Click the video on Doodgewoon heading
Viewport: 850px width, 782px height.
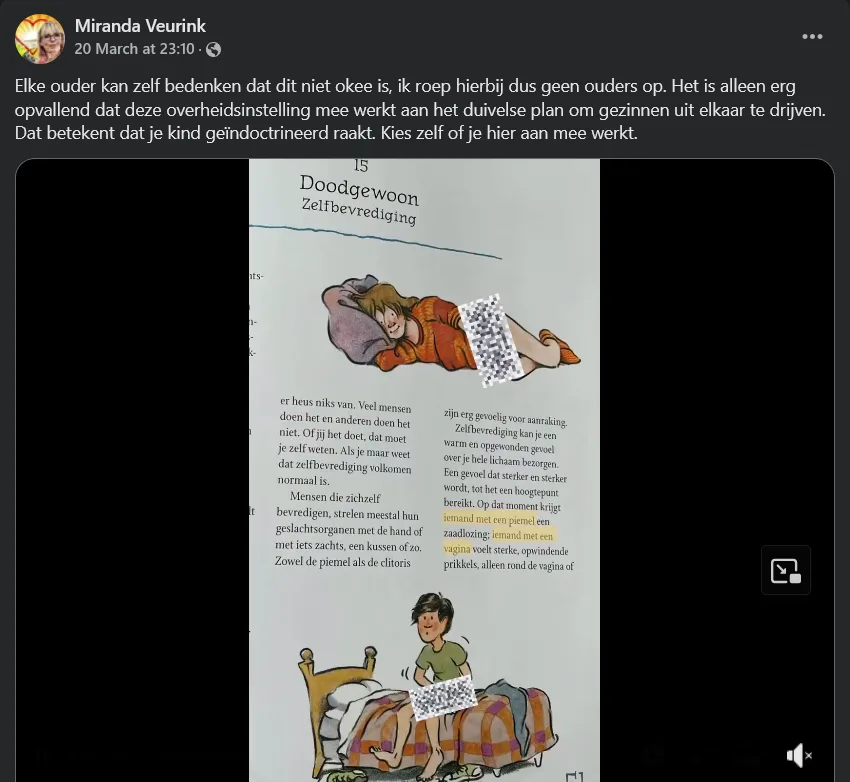pyautogui.click(x=359, y=190)
